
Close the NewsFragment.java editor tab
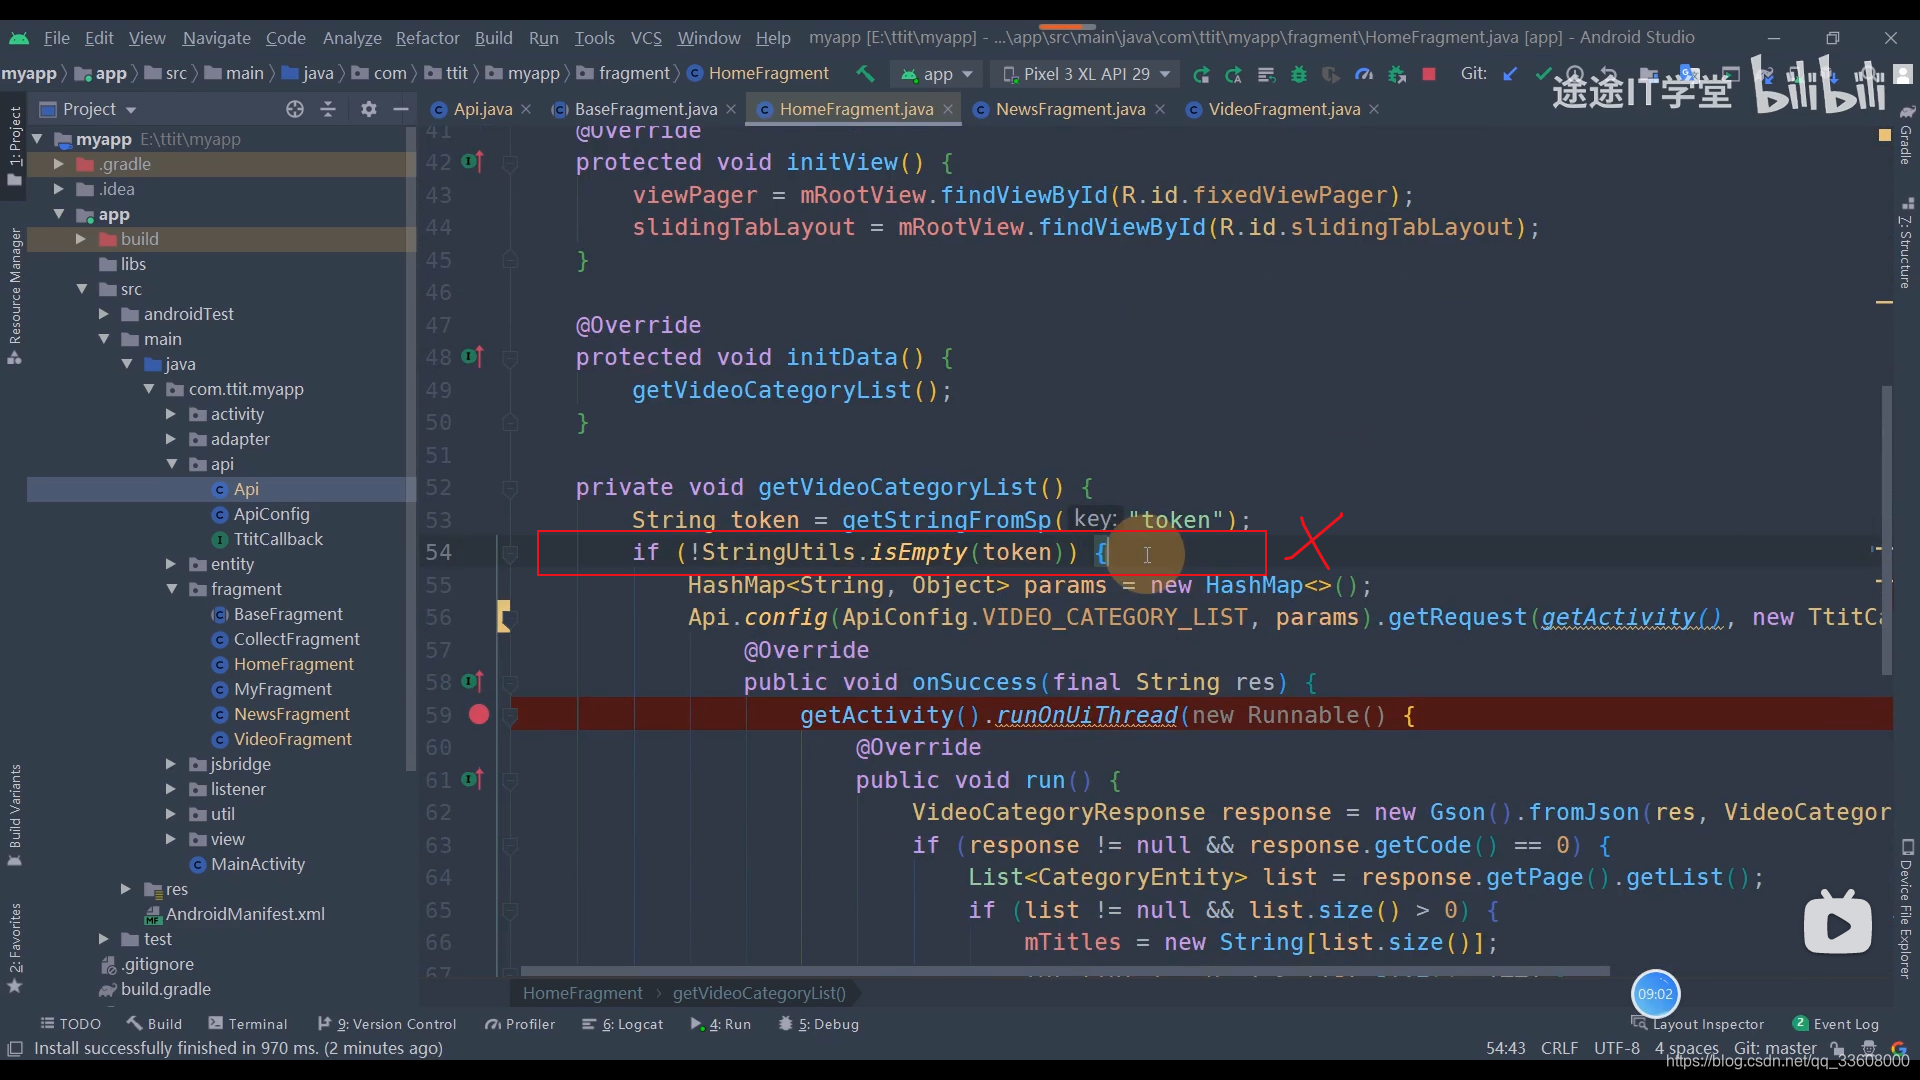point(1160,109)
